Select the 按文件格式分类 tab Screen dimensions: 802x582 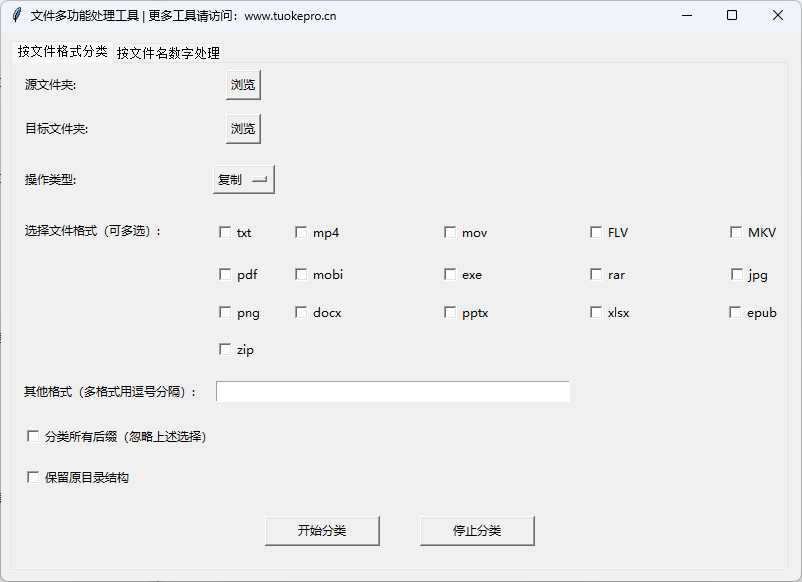coord(61,51)
